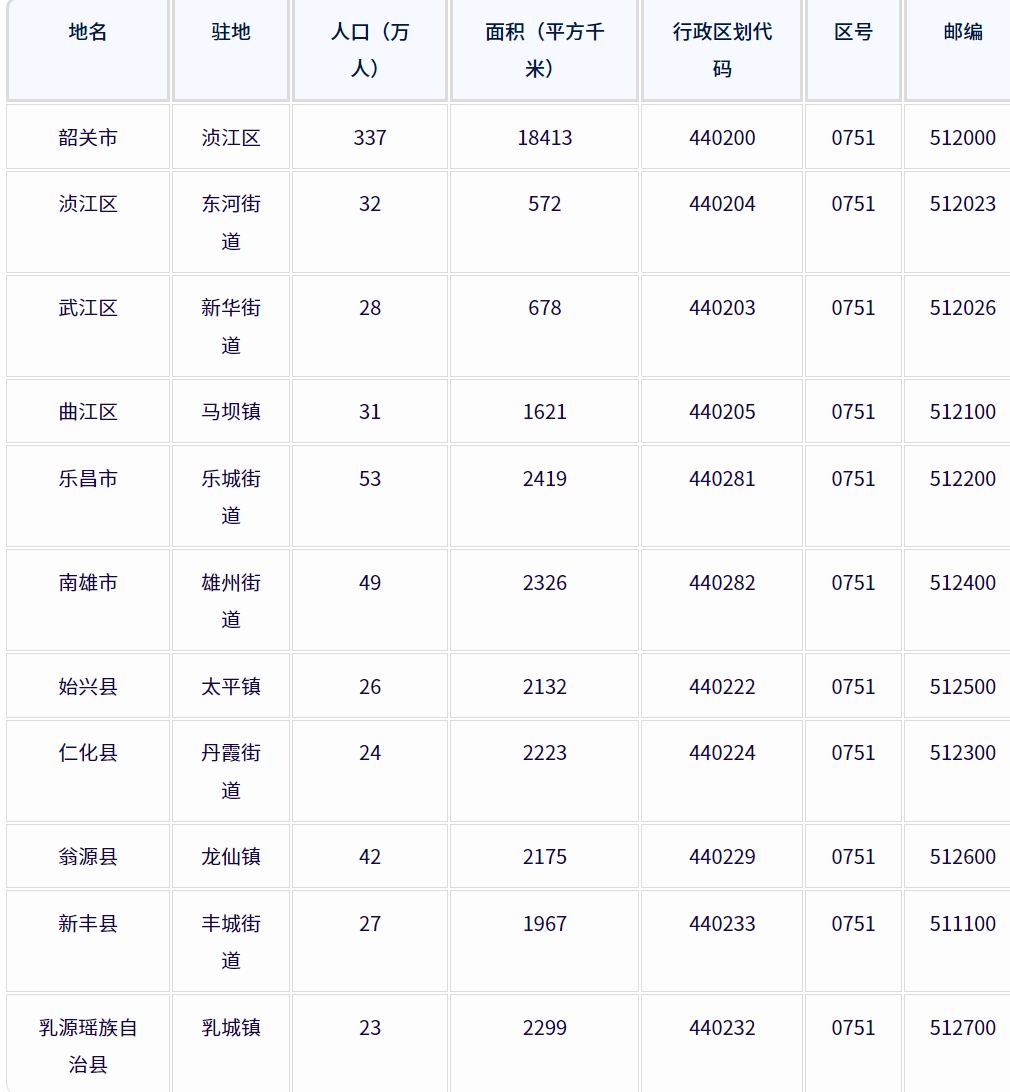Click the 东河街道 seat cell
Image resolution: width=1010 pixels, height=1092 pixels.
point(231,222)
